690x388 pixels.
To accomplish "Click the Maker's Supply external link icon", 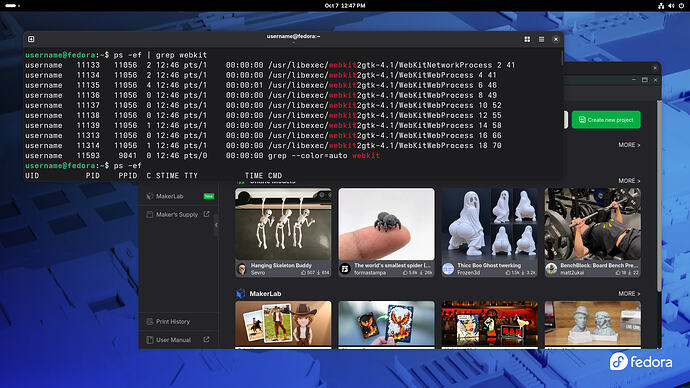I will pos(206,214).
